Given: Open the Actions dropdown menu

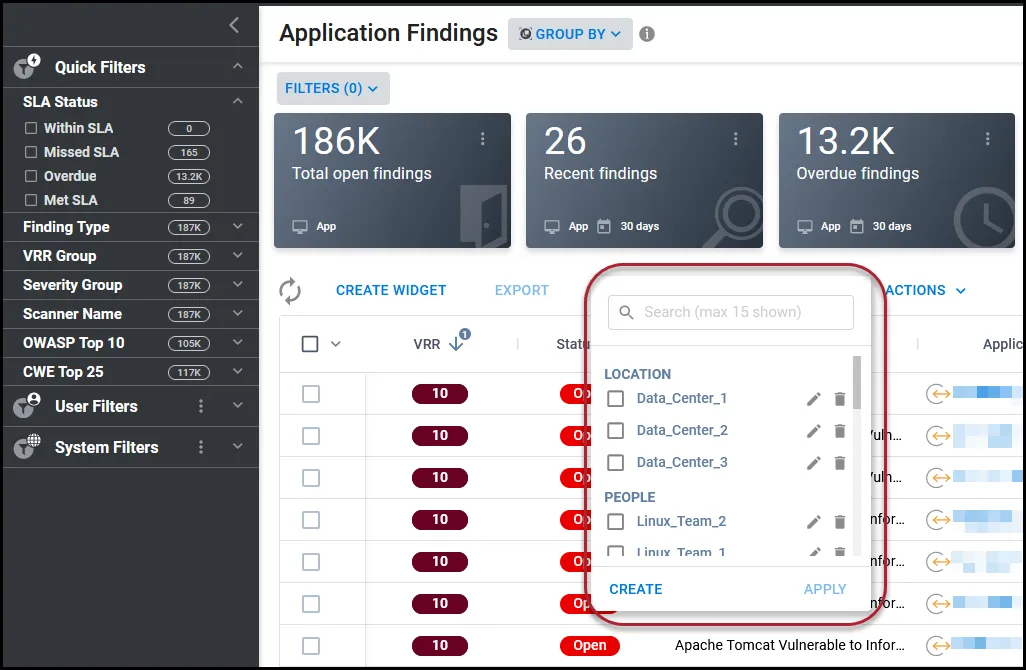Looking at the screenshot, I should click(925, 291).
